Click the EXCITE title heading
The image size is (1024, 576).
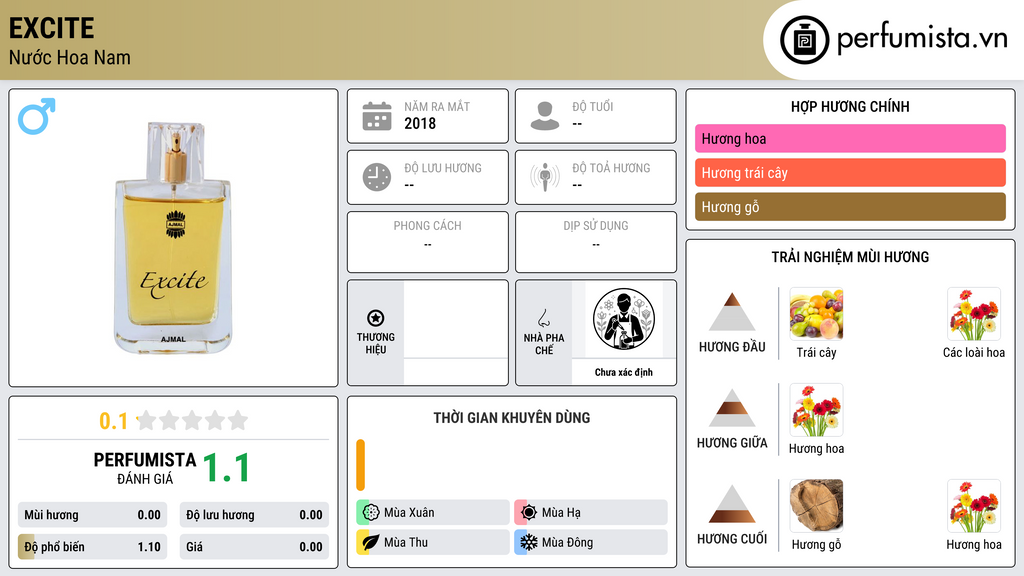point(52,28)
